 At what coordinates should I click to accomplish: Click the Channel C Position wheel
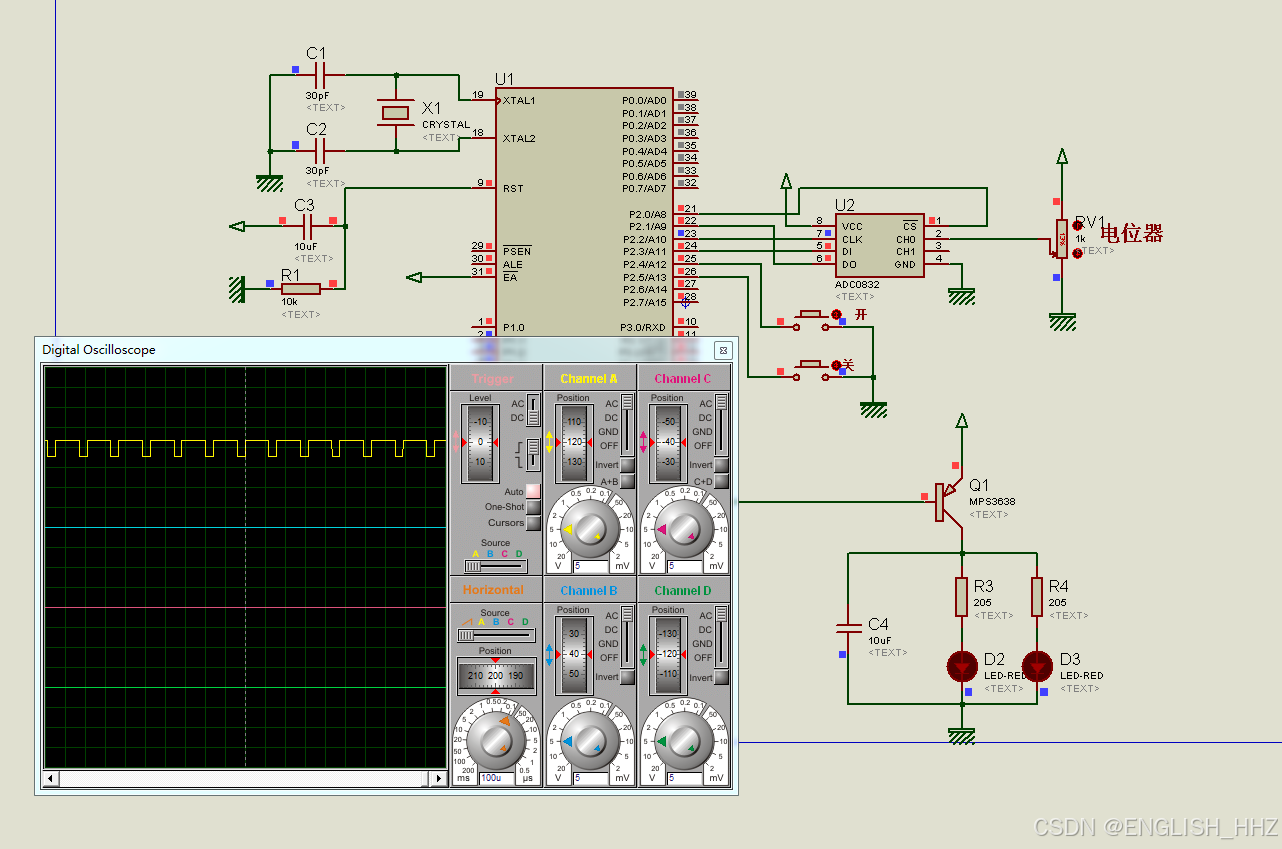(668, 441)
